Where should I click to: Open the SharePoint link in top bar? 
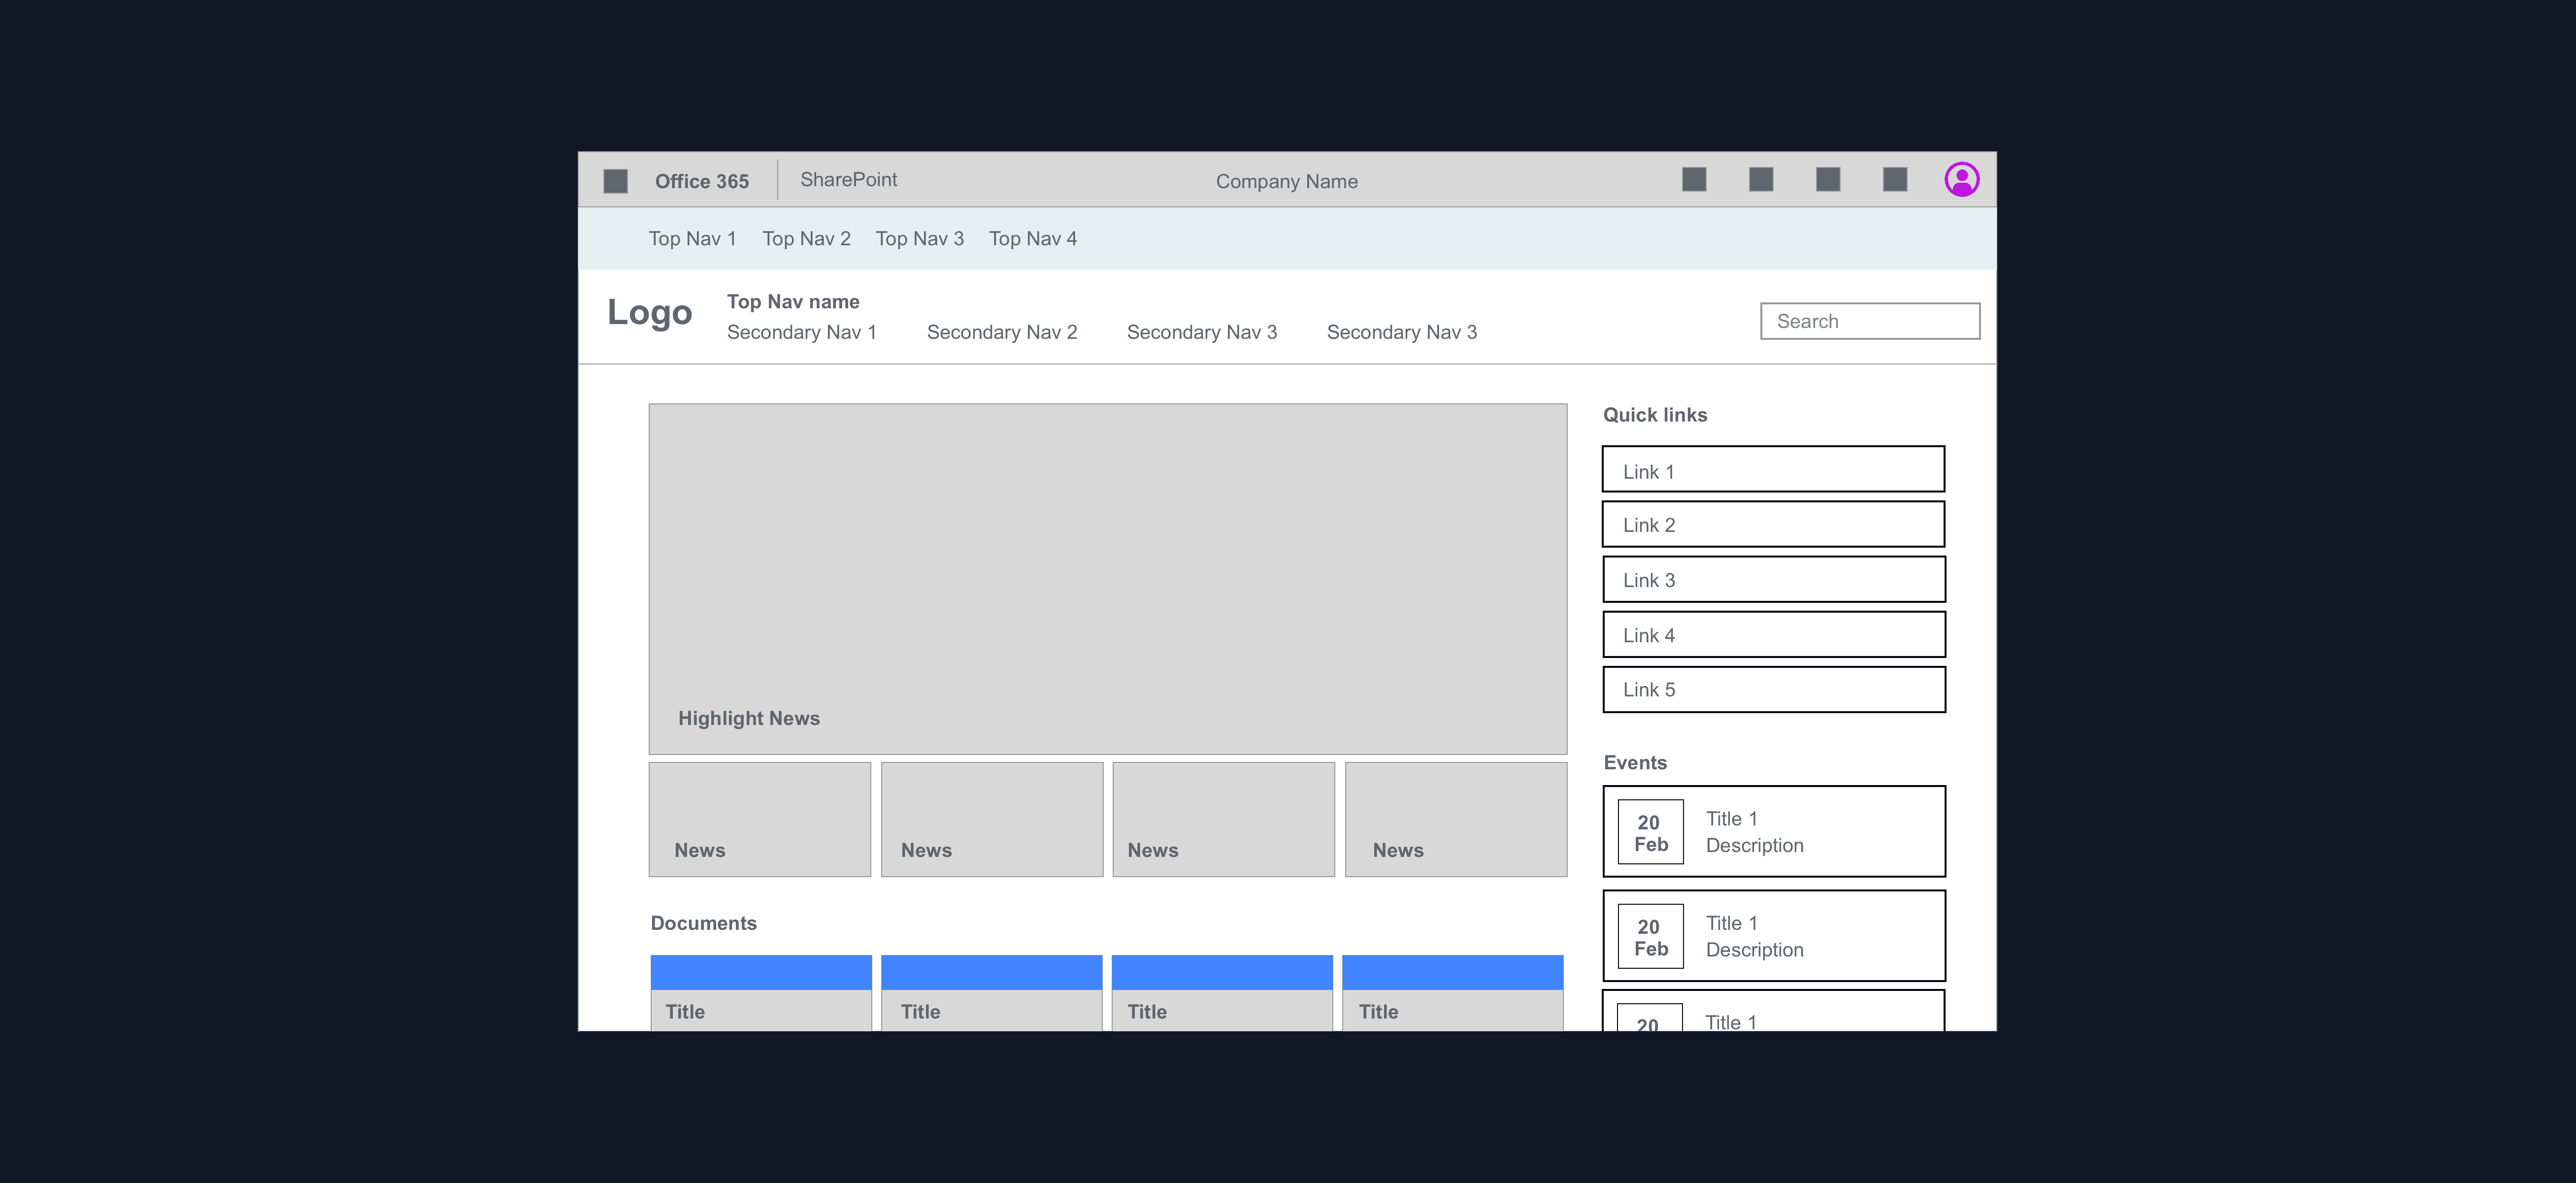848,180
